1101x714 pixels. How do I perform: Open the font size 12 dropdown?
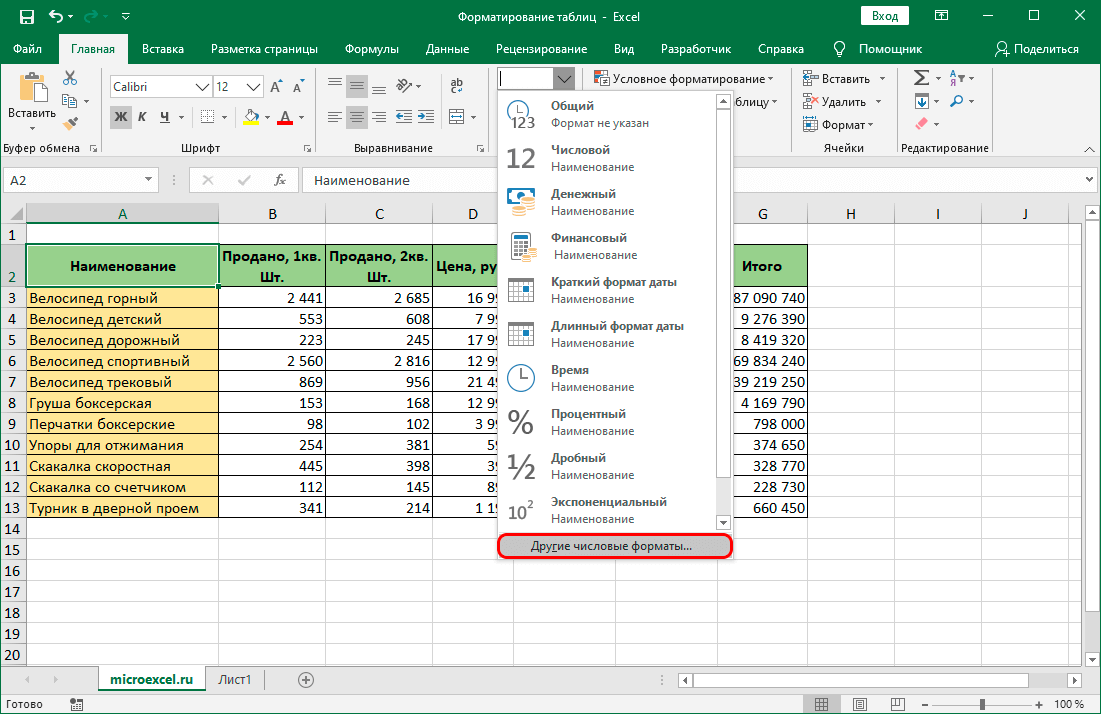(254, 86)
